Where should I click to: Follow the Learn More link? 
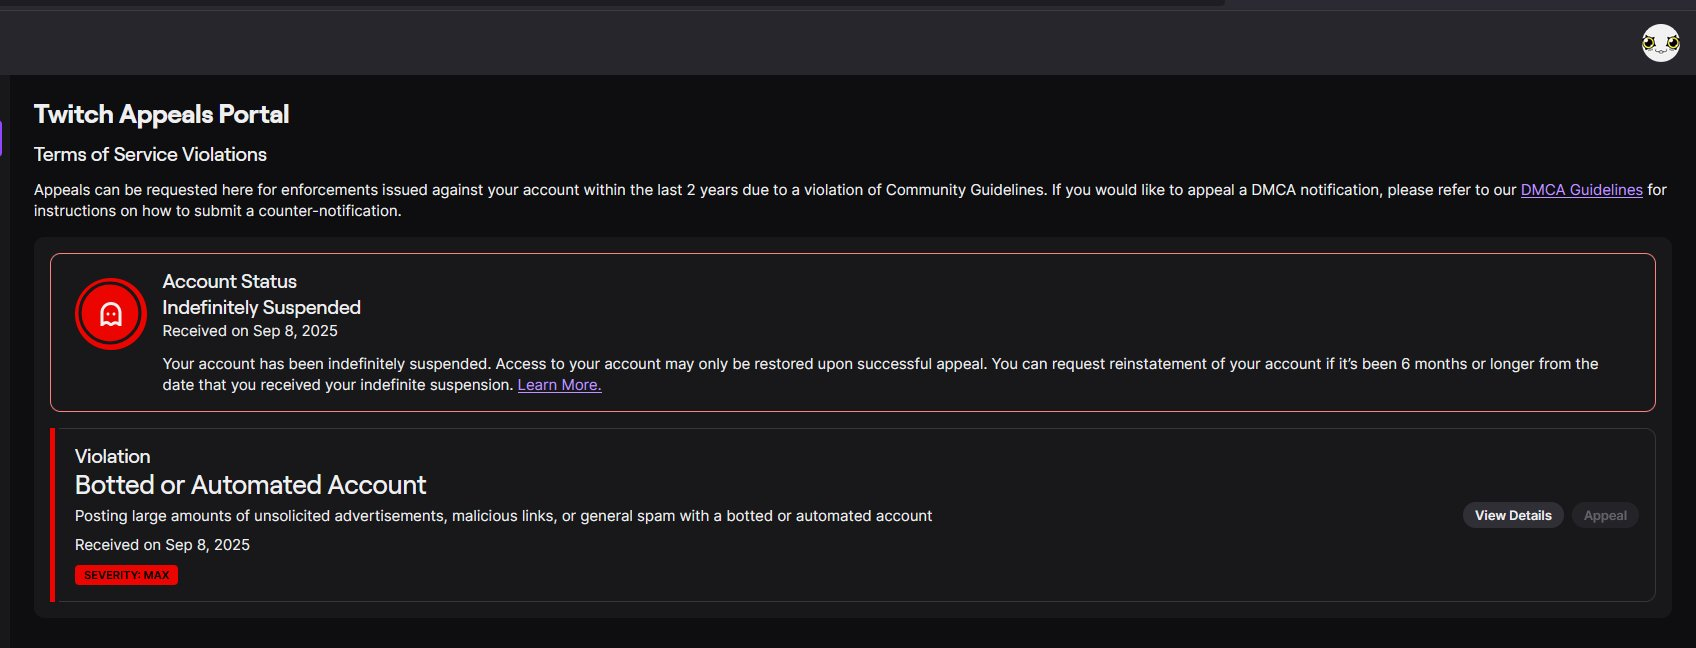coord(559,385)
